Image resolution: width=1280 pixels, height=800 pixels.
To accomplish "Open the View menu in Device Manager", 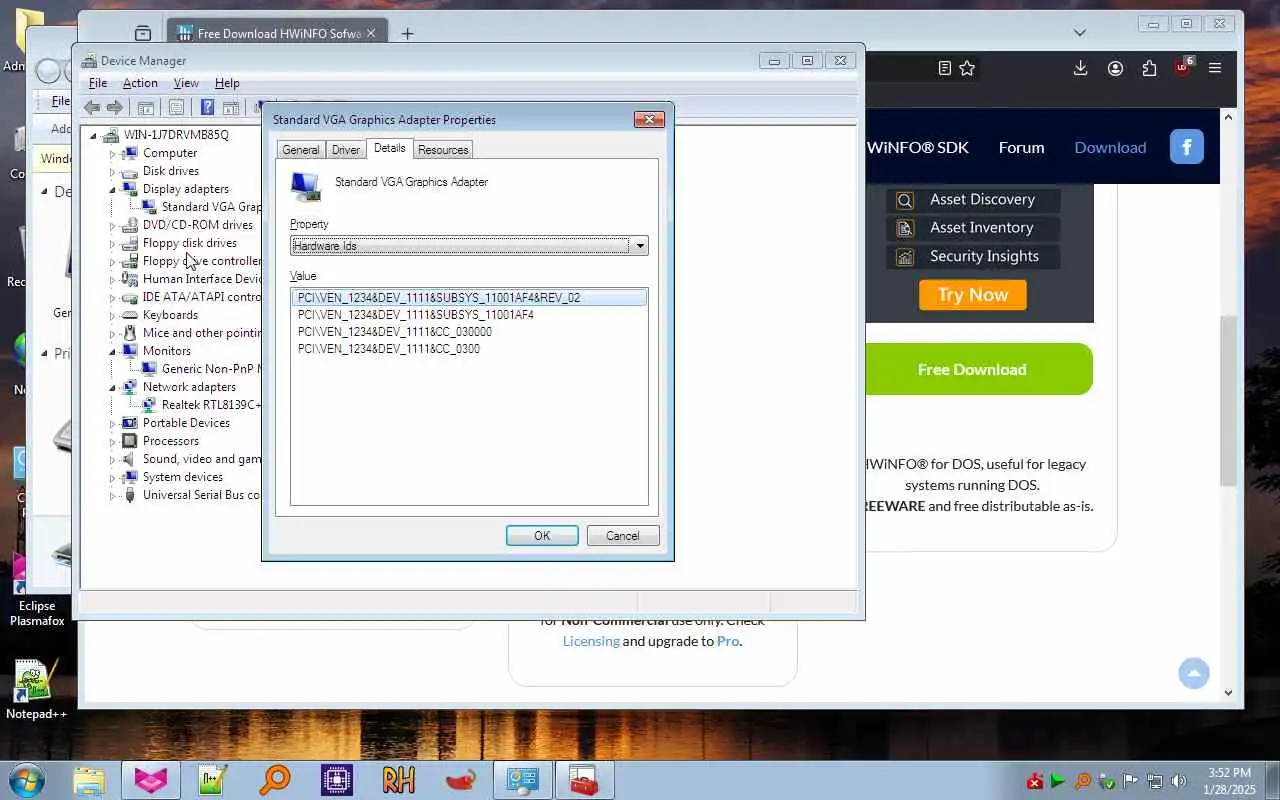I will [x=186, y=83].
